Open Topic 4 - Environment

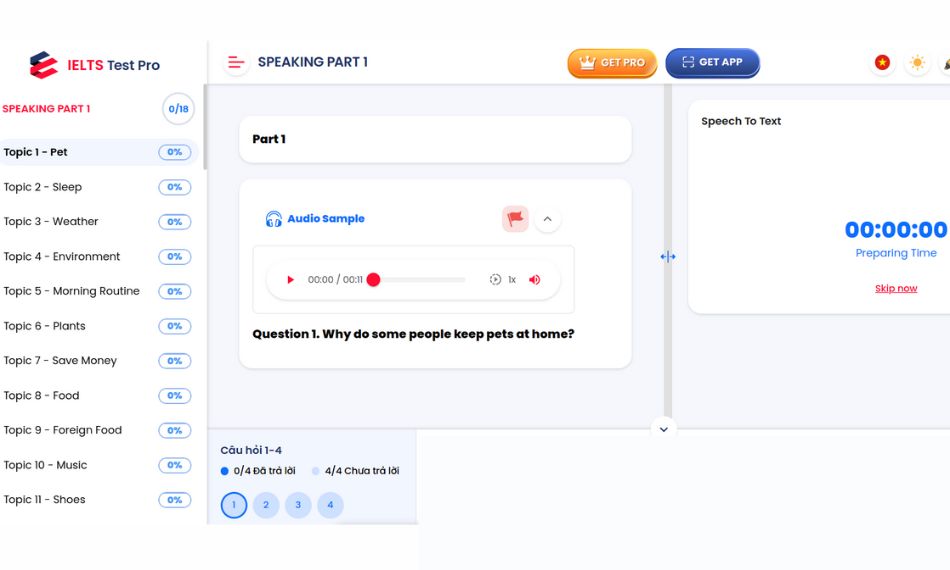click(62, 257)
